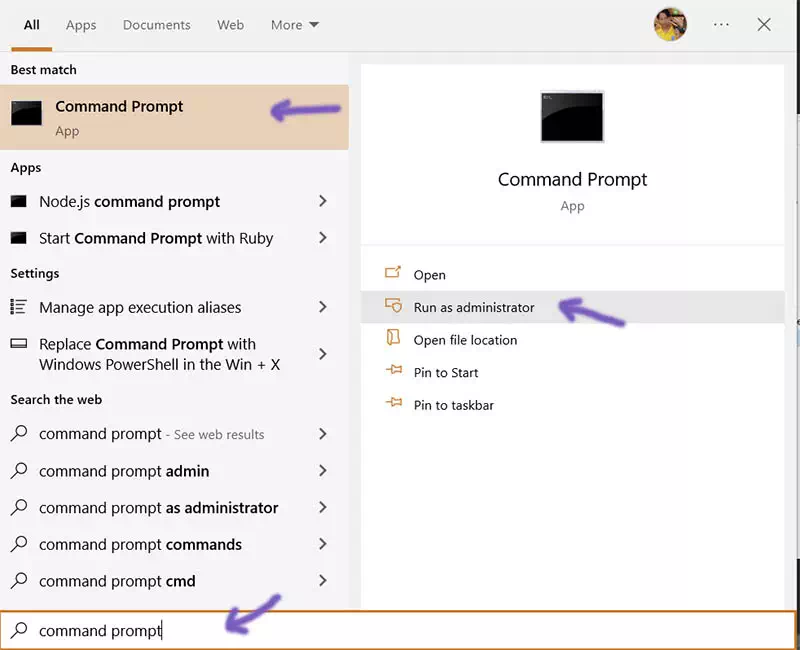Viewport: 800px width, 650px height.
Task: Click the Start Command Prompt with Ruby icon
Action: point(19,238)
